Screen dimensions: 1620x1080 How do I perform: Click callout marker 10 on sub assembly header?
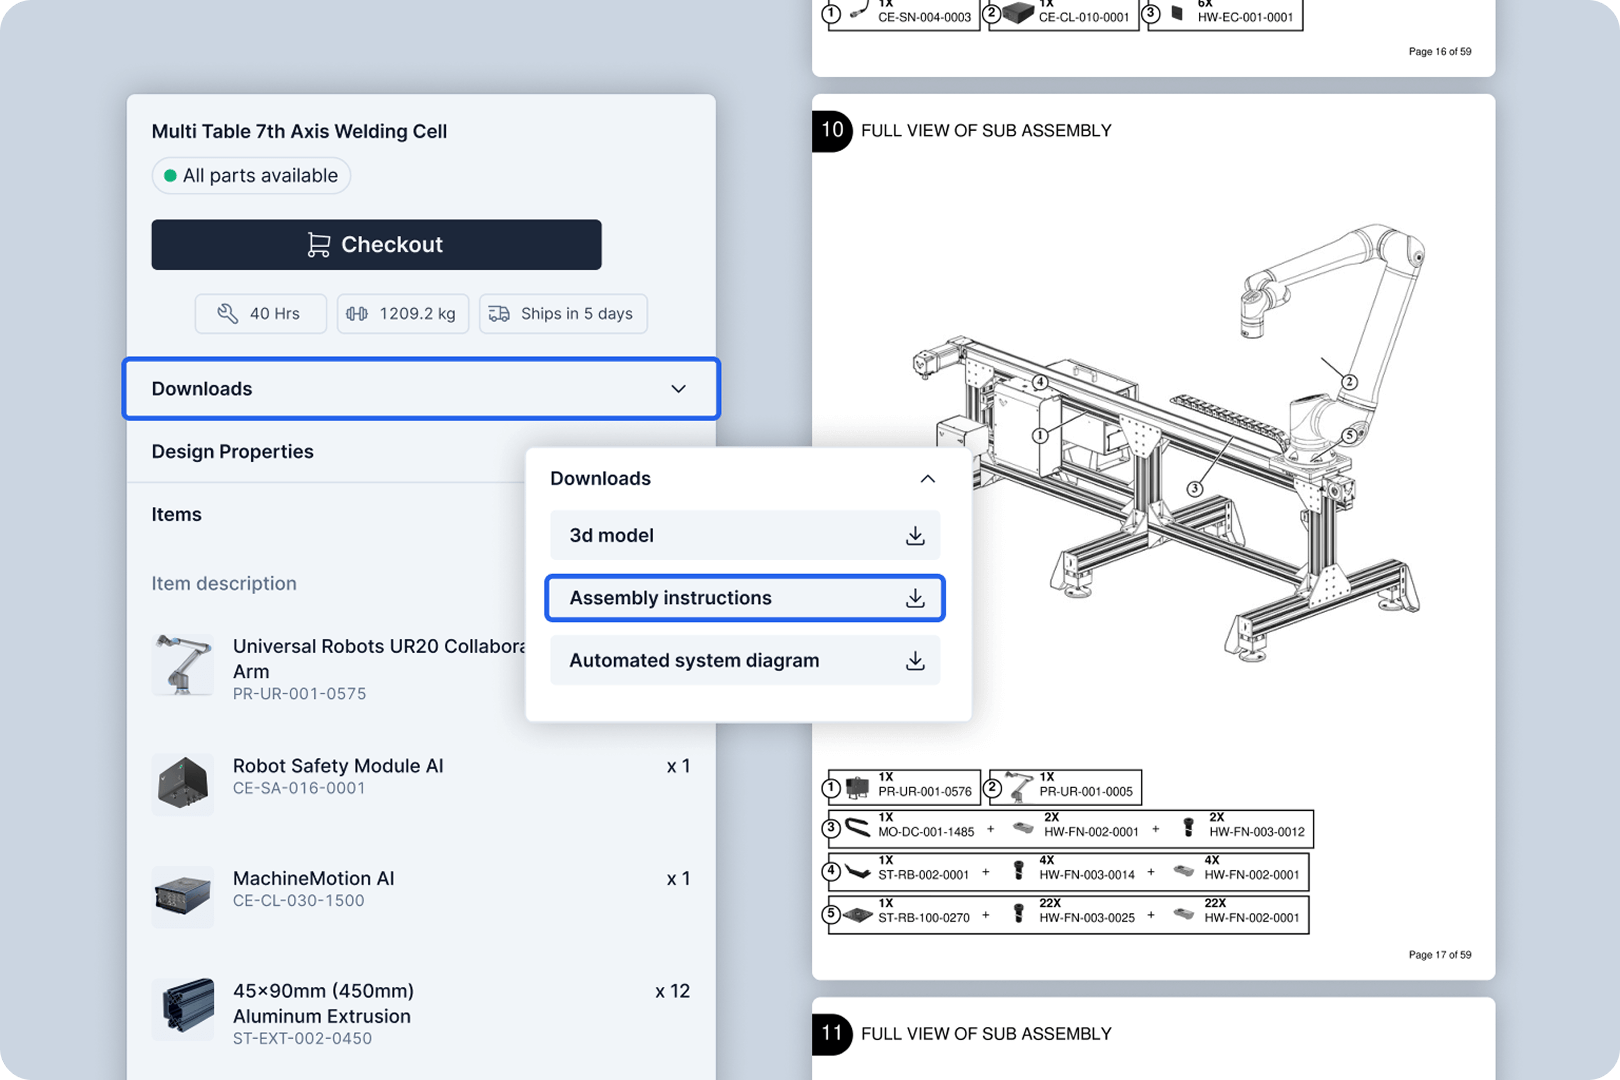[x=830, y=131]
